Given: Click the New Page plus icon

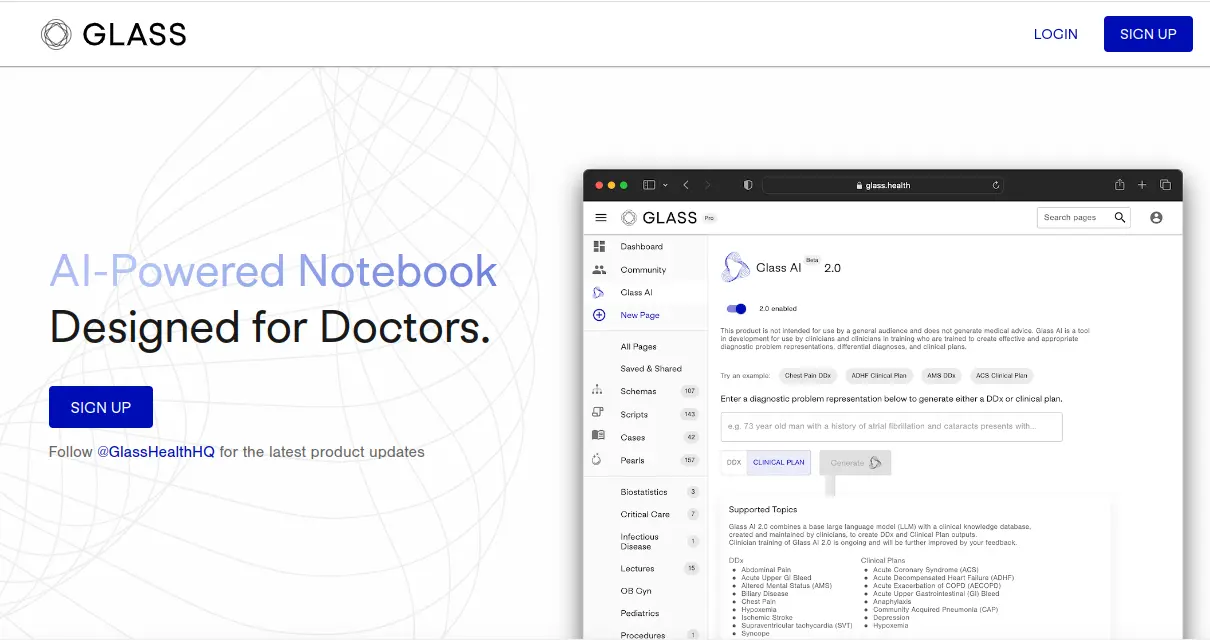Looking at the screenshot, I should pyautogui.click(x=599, y=315).
